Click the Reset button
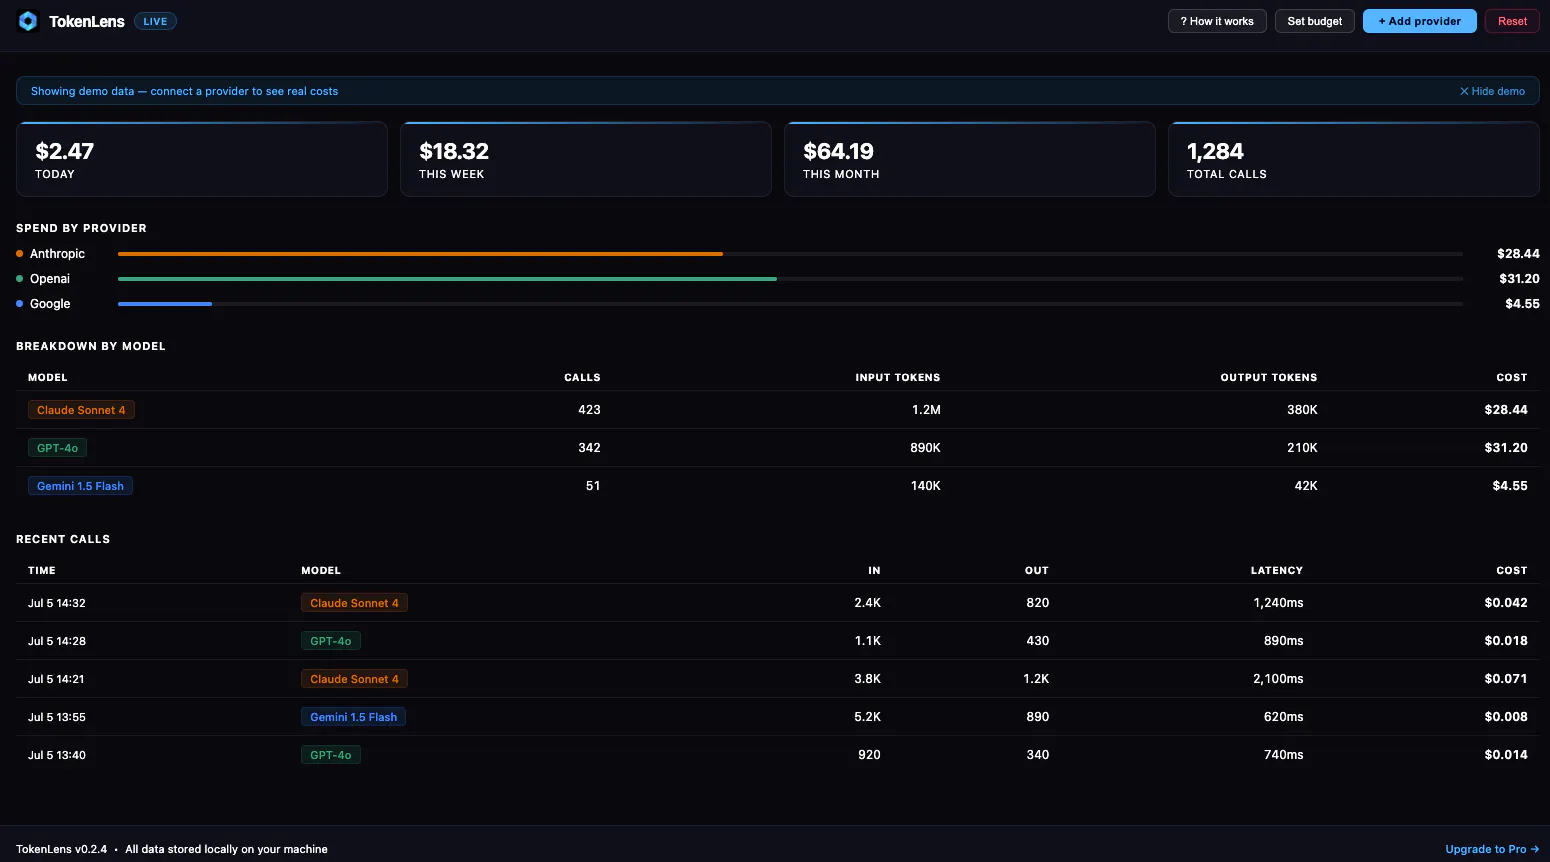This screenshot has height=862, width=1550. point(1512,21)
